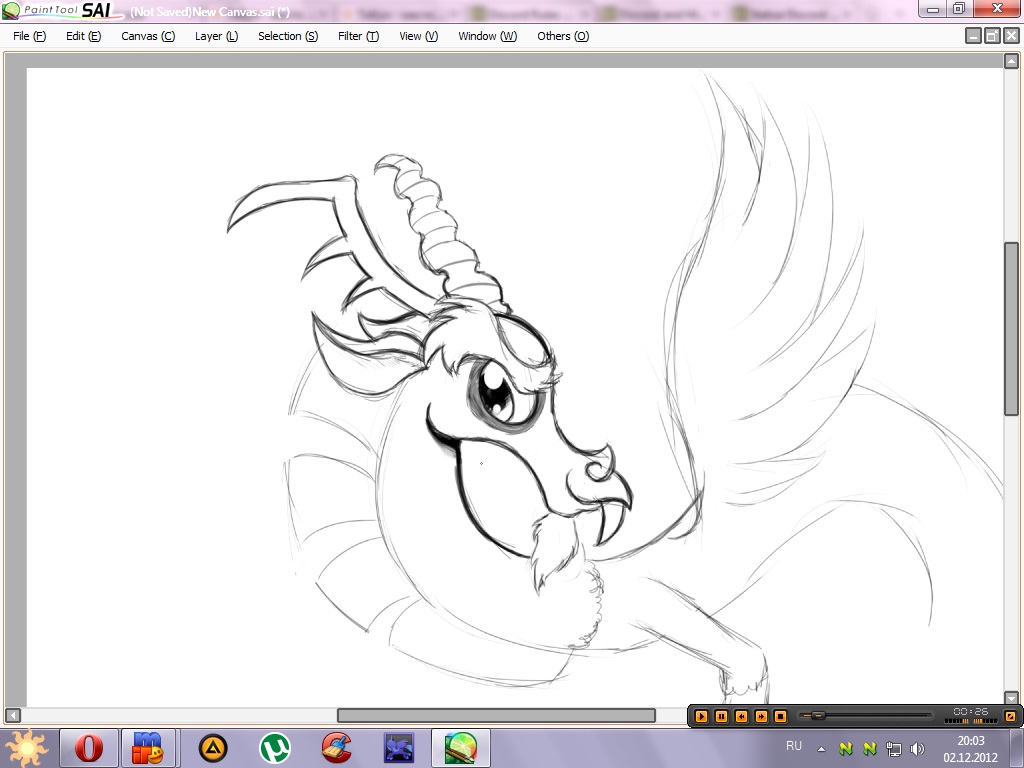Open the View menu
This screenshot has width=1024, height=768.
(418, 36)
